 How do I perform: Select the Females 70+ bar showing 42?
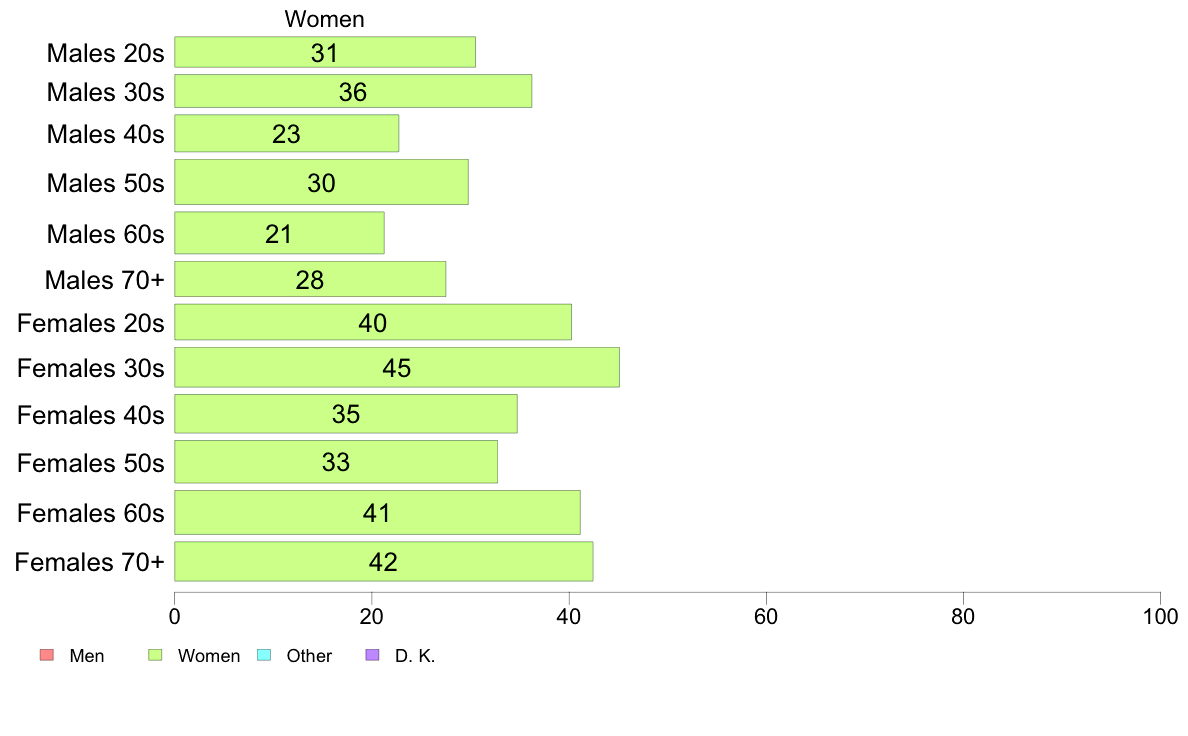(x=384, y=562)
